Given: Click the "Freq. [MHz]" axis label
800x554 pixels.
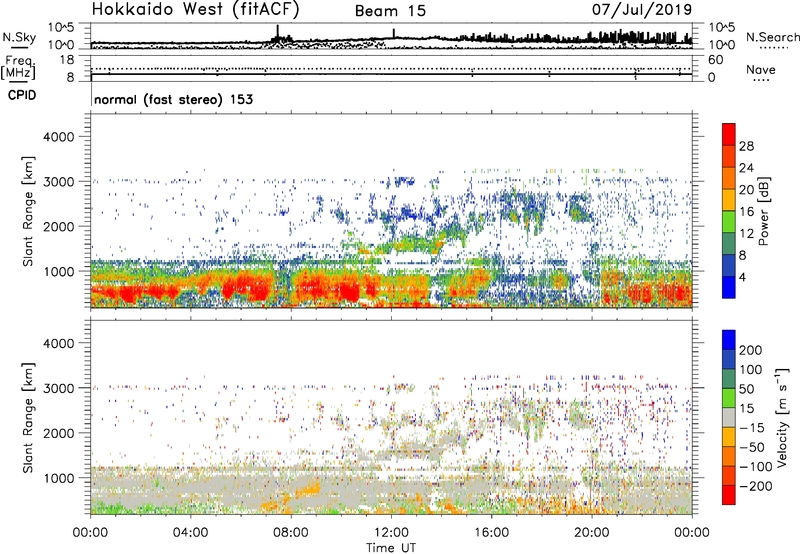Looking at the screenshot, I should (x=18, y=67).
